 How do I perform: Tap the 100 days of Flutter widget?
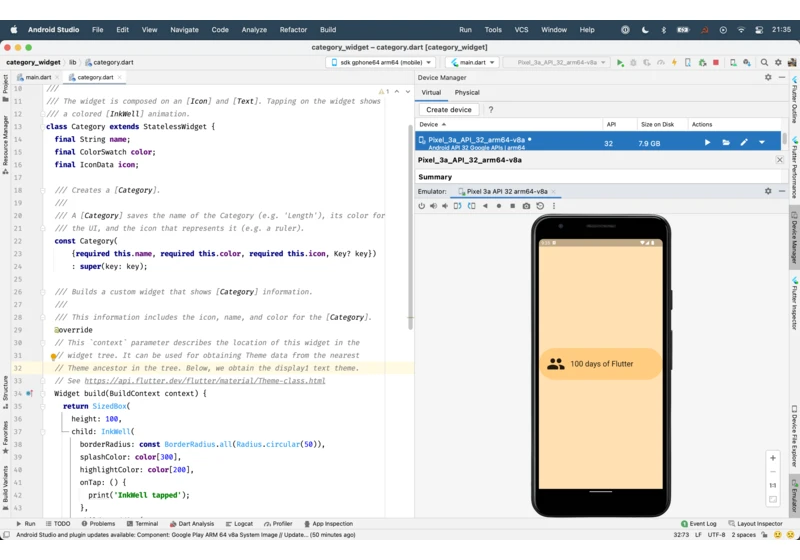[x=601, y=364]
